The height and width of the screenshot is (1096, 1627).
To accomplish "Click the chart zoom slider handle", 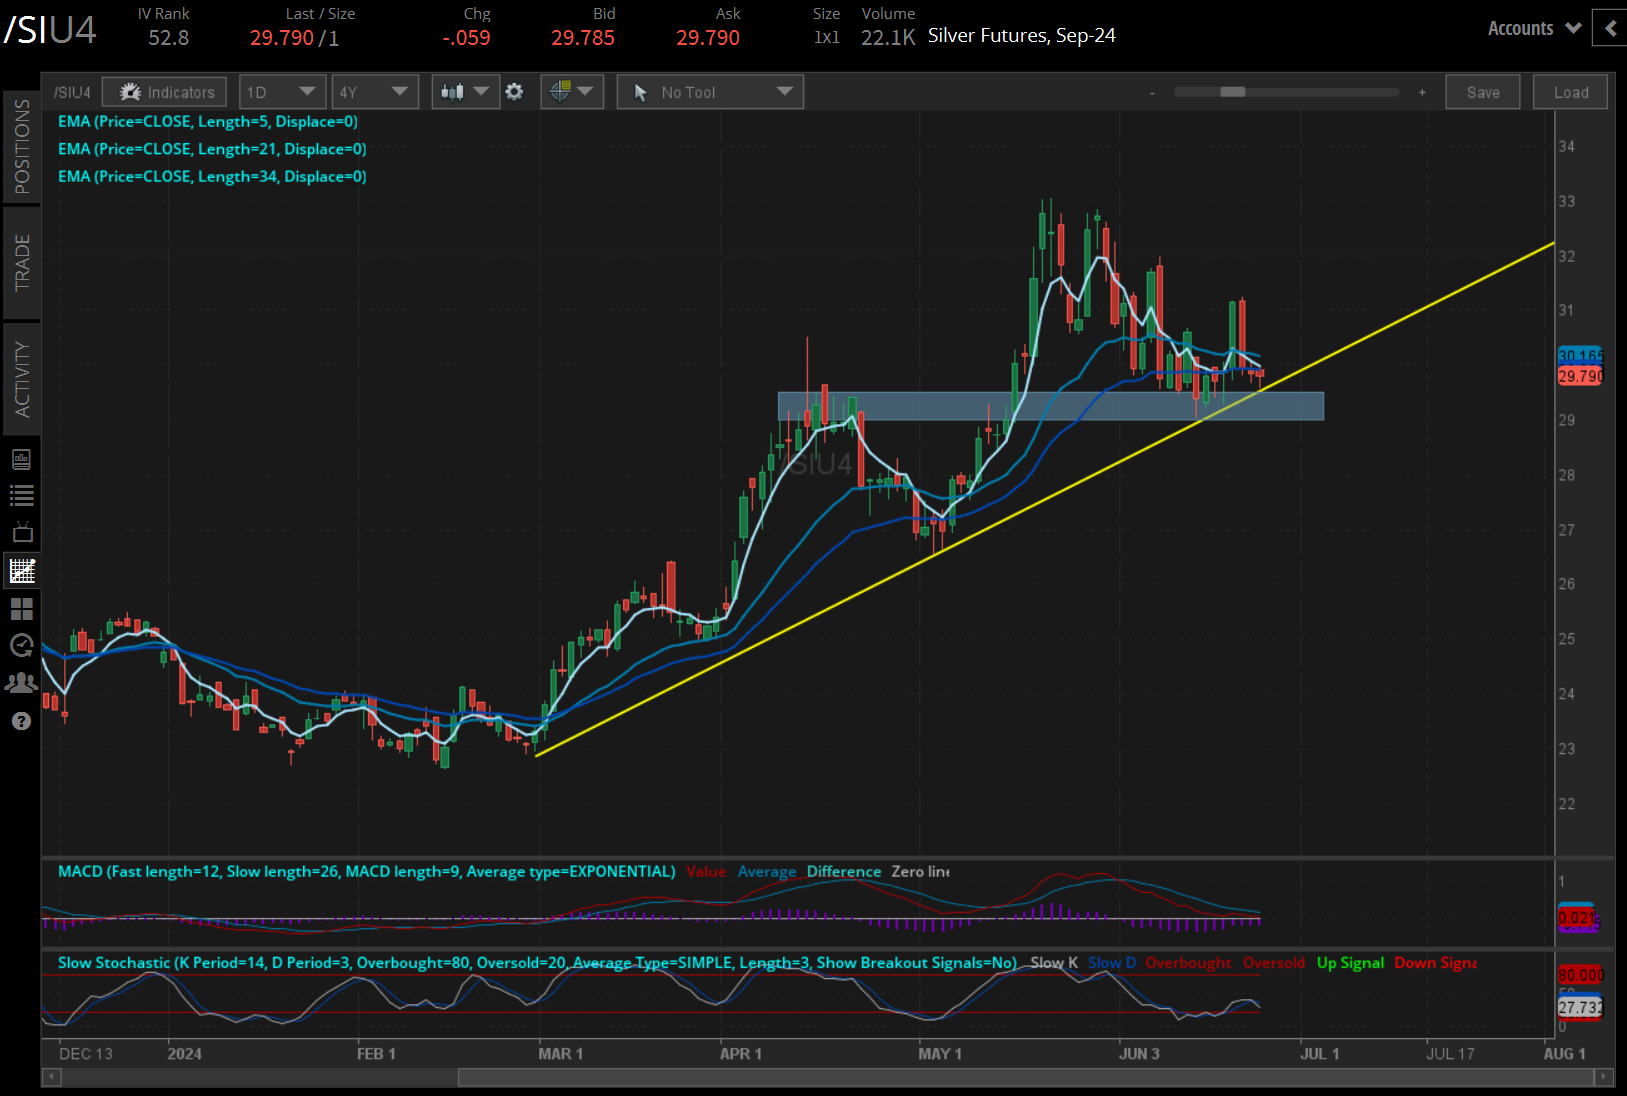I will (x=1232, y=92).
